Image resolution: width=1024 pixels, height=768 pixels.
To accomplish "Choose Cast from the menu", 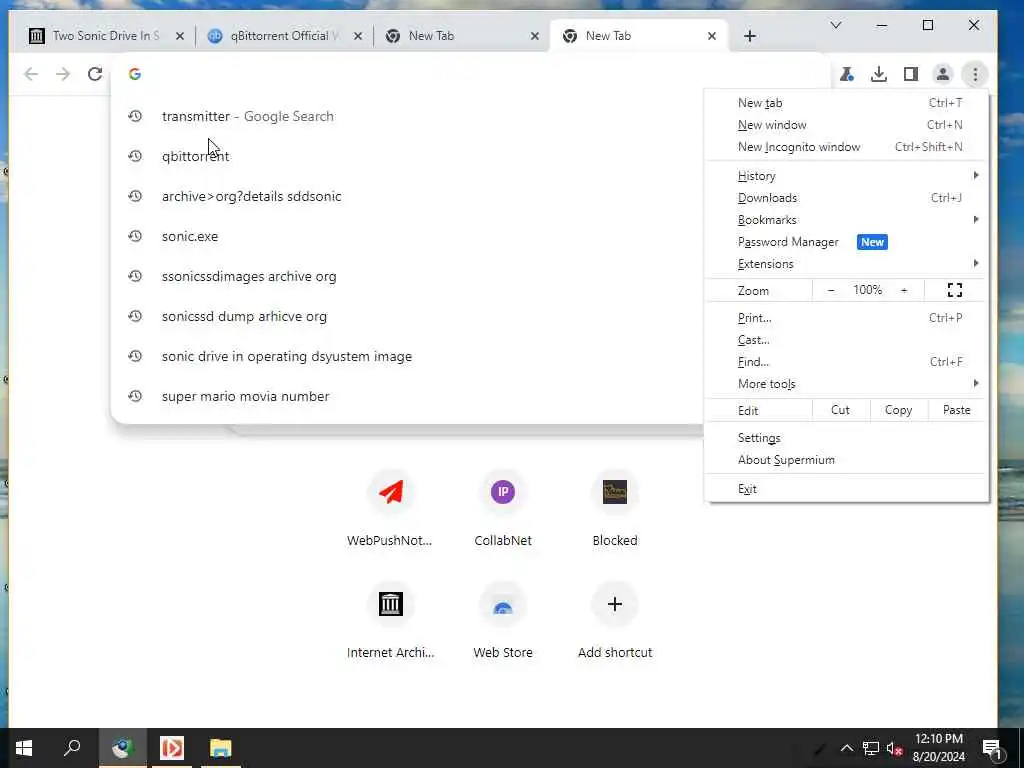I will click(x=846, y=340).
